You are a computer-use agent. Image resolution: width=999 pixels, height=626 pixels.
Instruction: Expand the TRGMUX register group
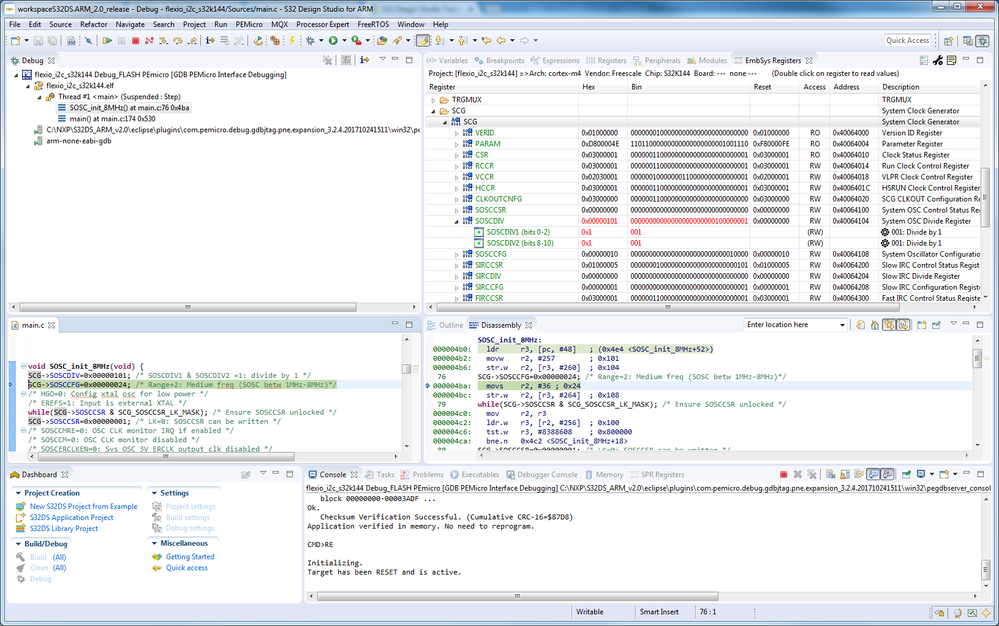[433, 100]
